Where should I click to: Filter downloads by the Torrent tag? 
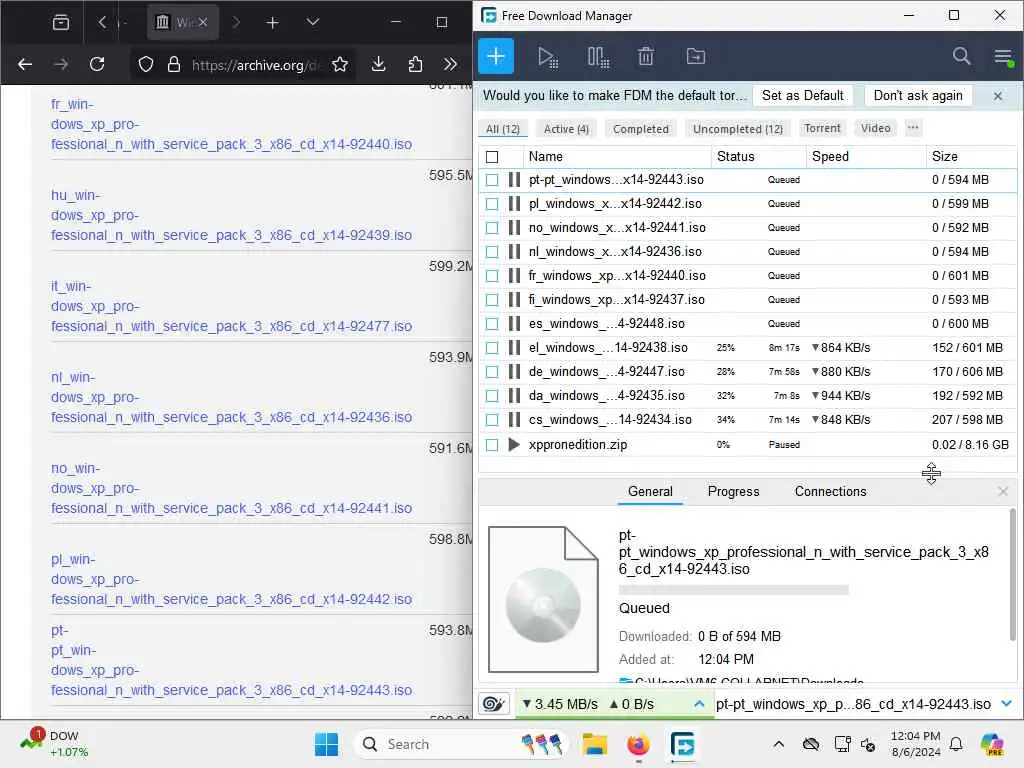tap(822, 128)
